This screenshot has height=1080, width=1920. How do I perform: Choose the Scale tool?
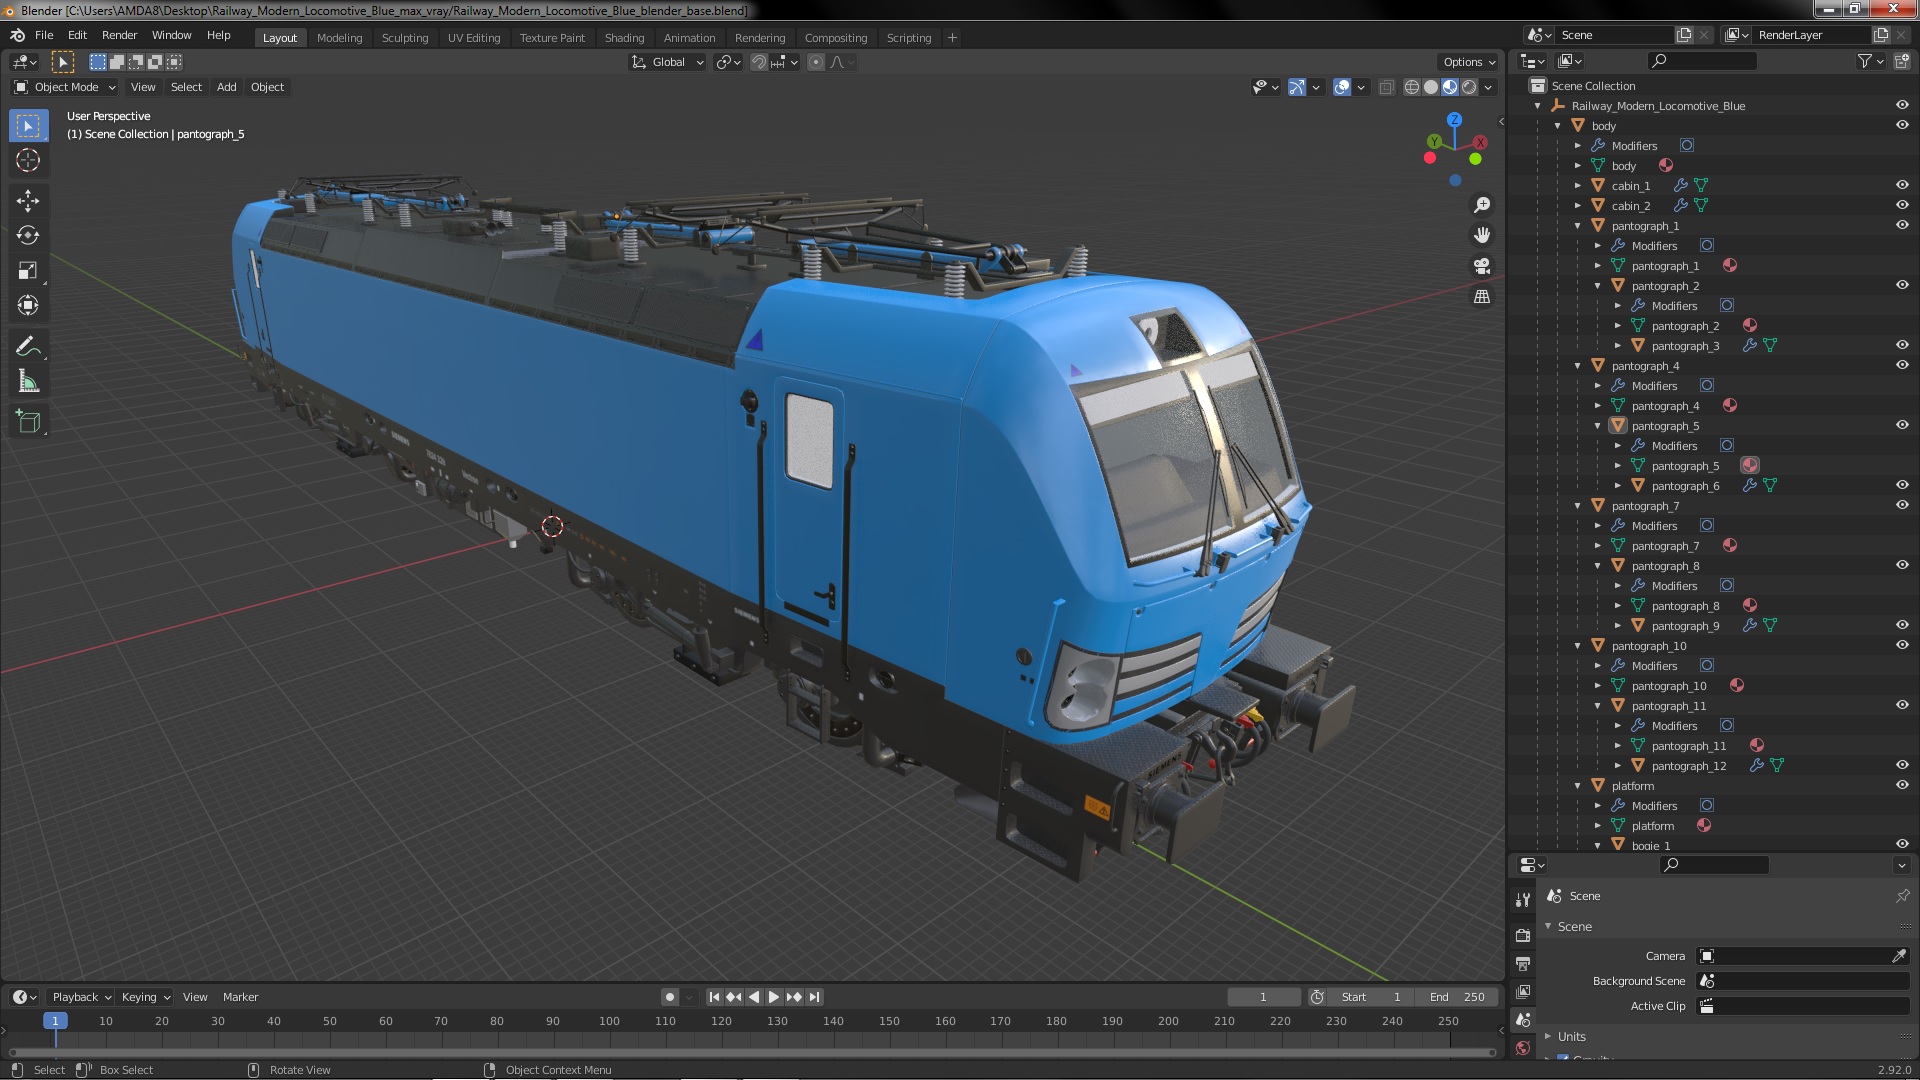[28, 270]
